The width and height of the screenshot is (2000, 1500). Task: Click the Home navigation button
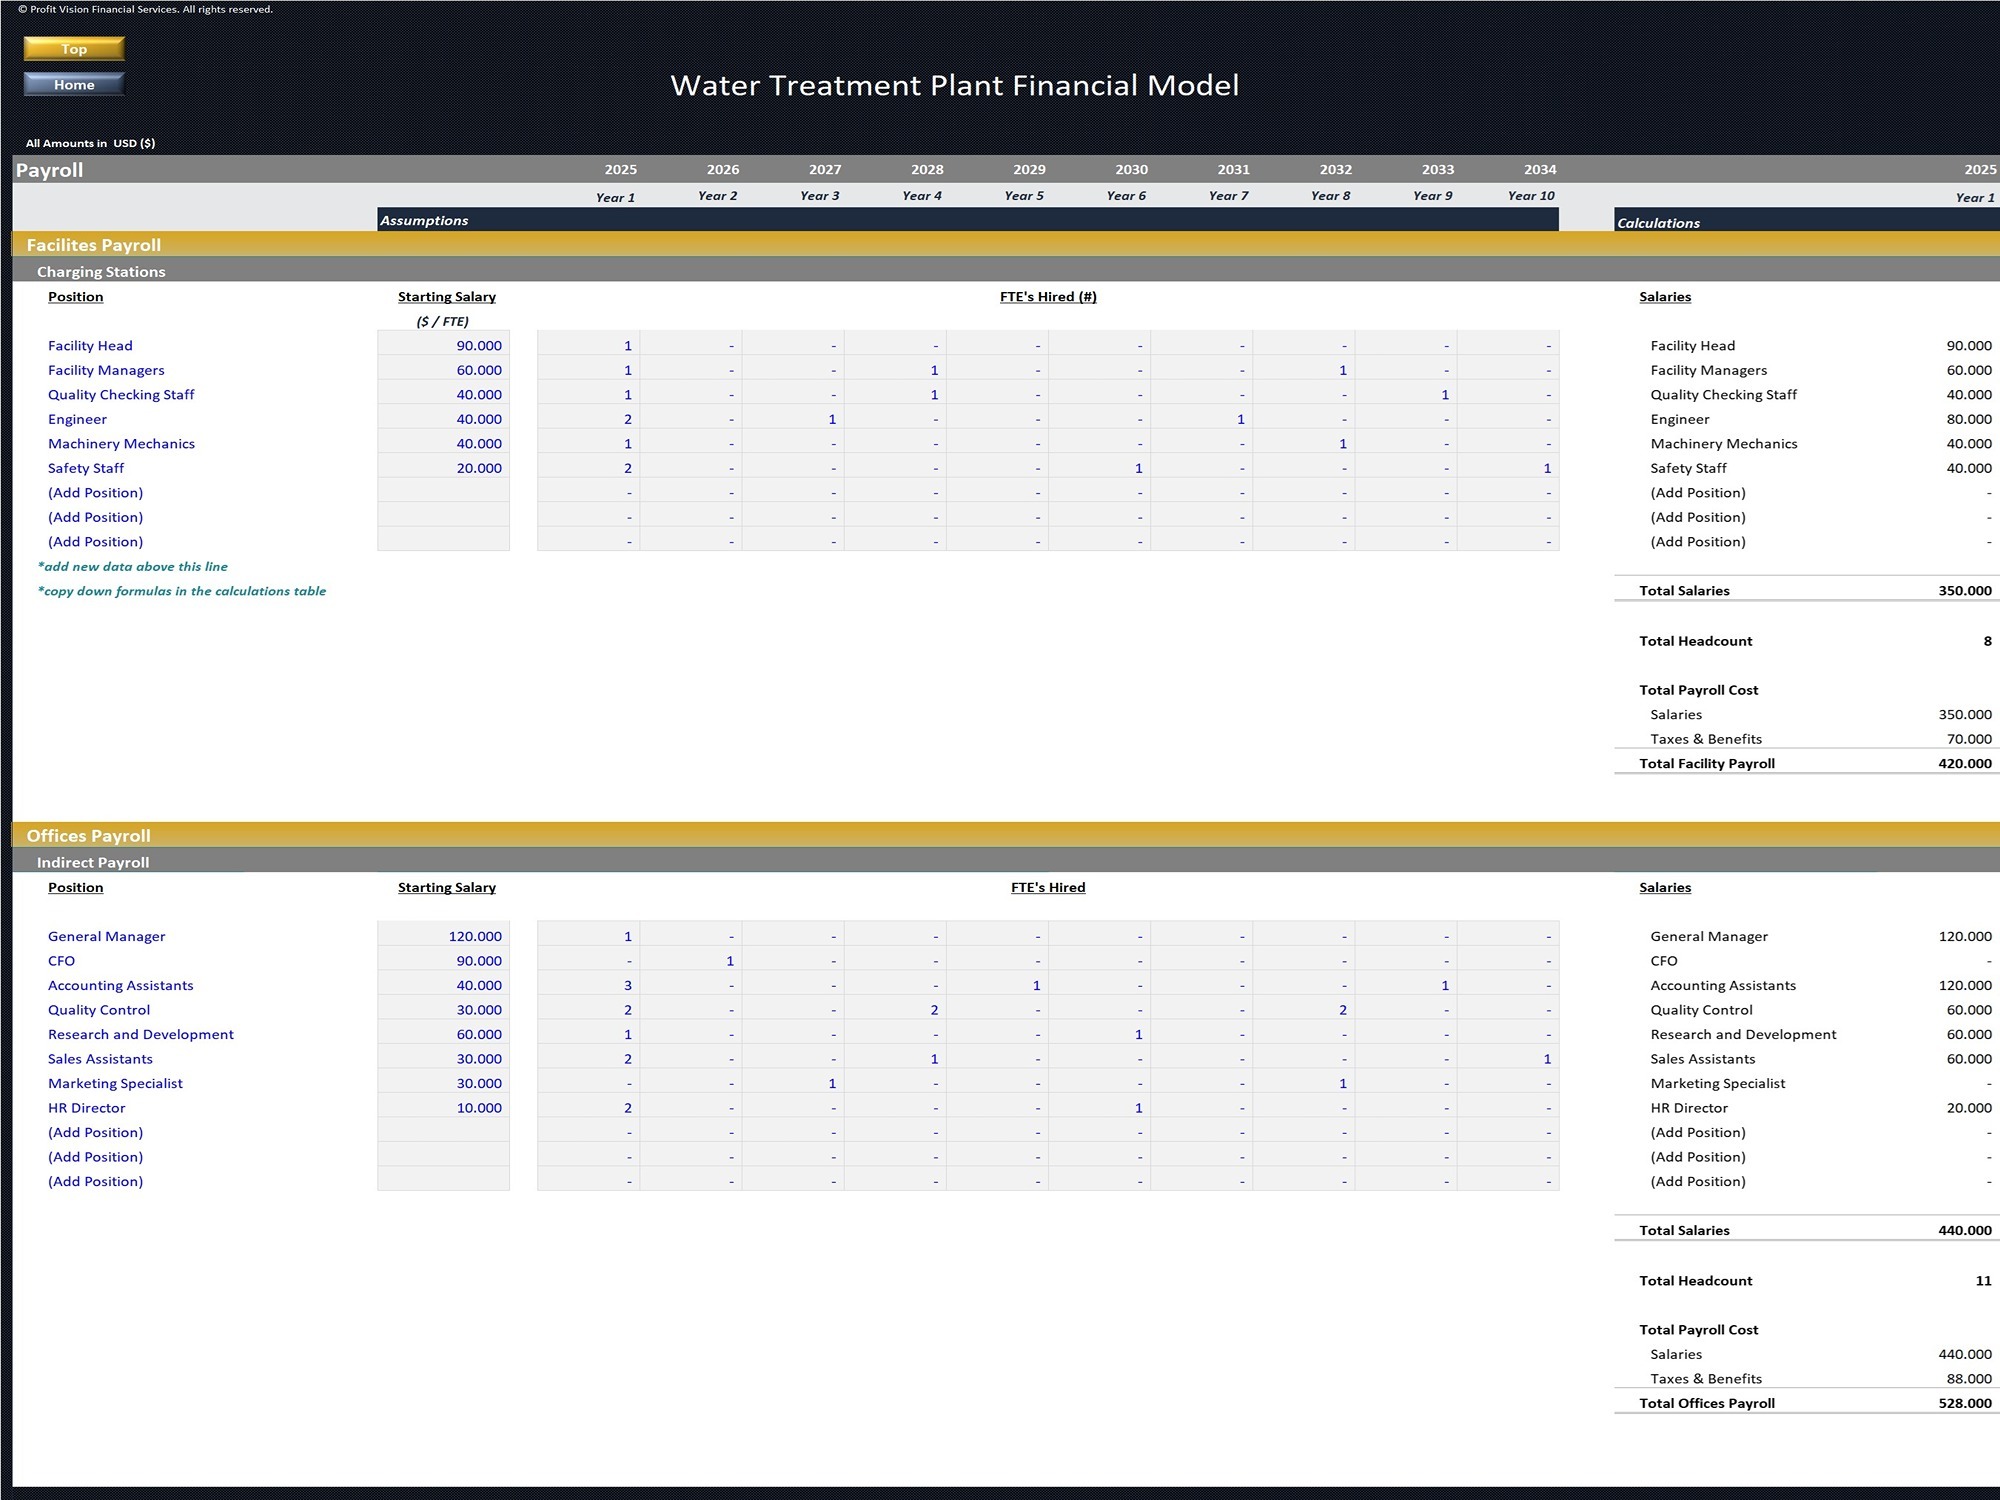(x=74, y=85)
